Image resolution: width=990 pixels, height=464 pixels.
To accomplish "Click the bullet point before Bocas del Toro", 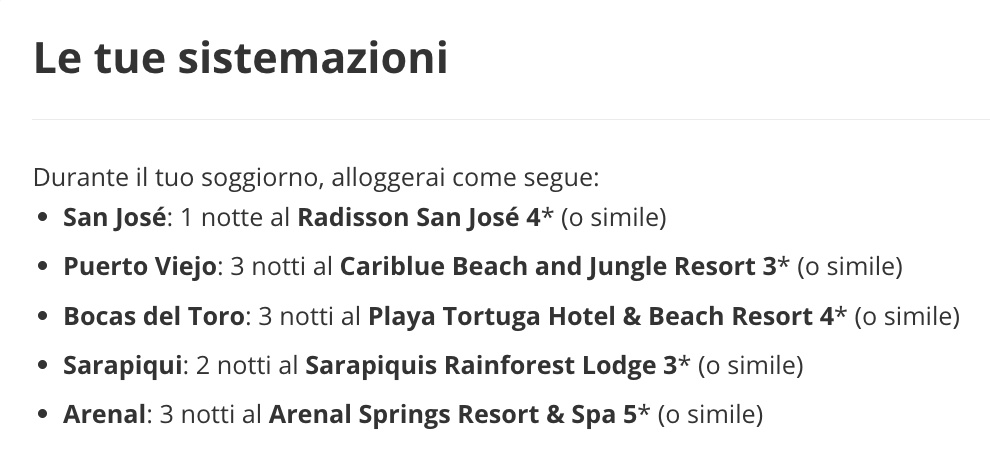I will 43,316.
